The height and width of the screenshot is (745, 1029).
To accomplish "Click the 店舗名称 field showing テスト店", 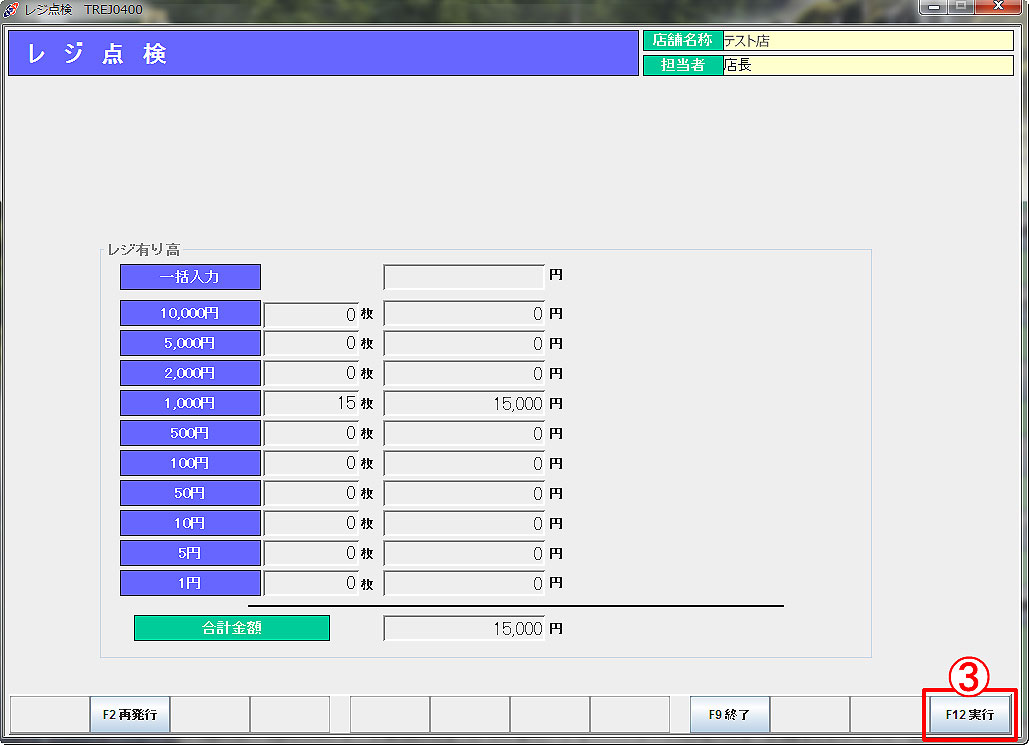I will (868, 41).
